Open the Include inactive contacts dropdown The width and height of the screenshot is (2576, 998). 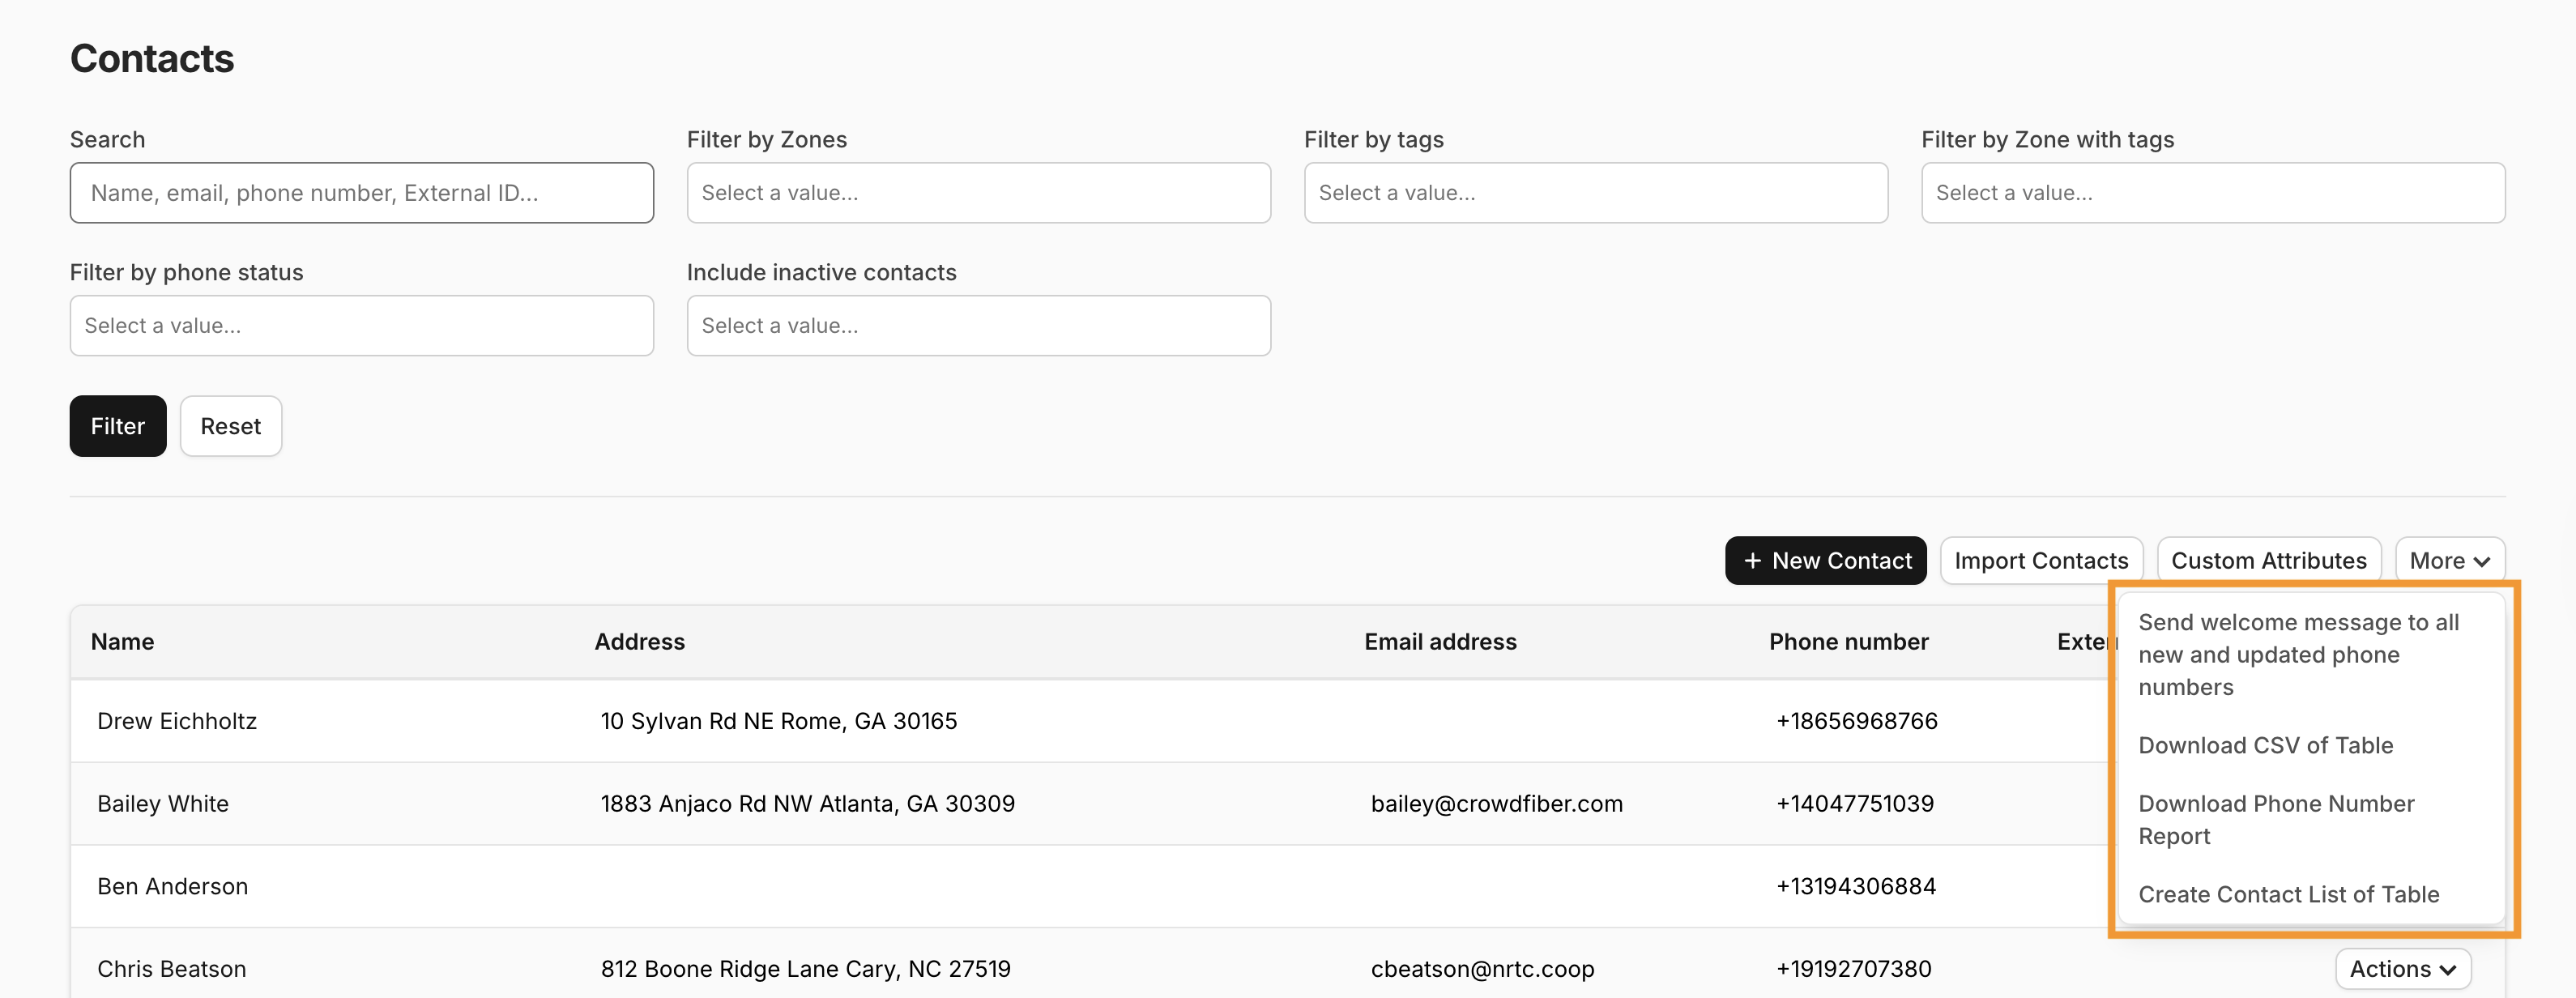978,325
